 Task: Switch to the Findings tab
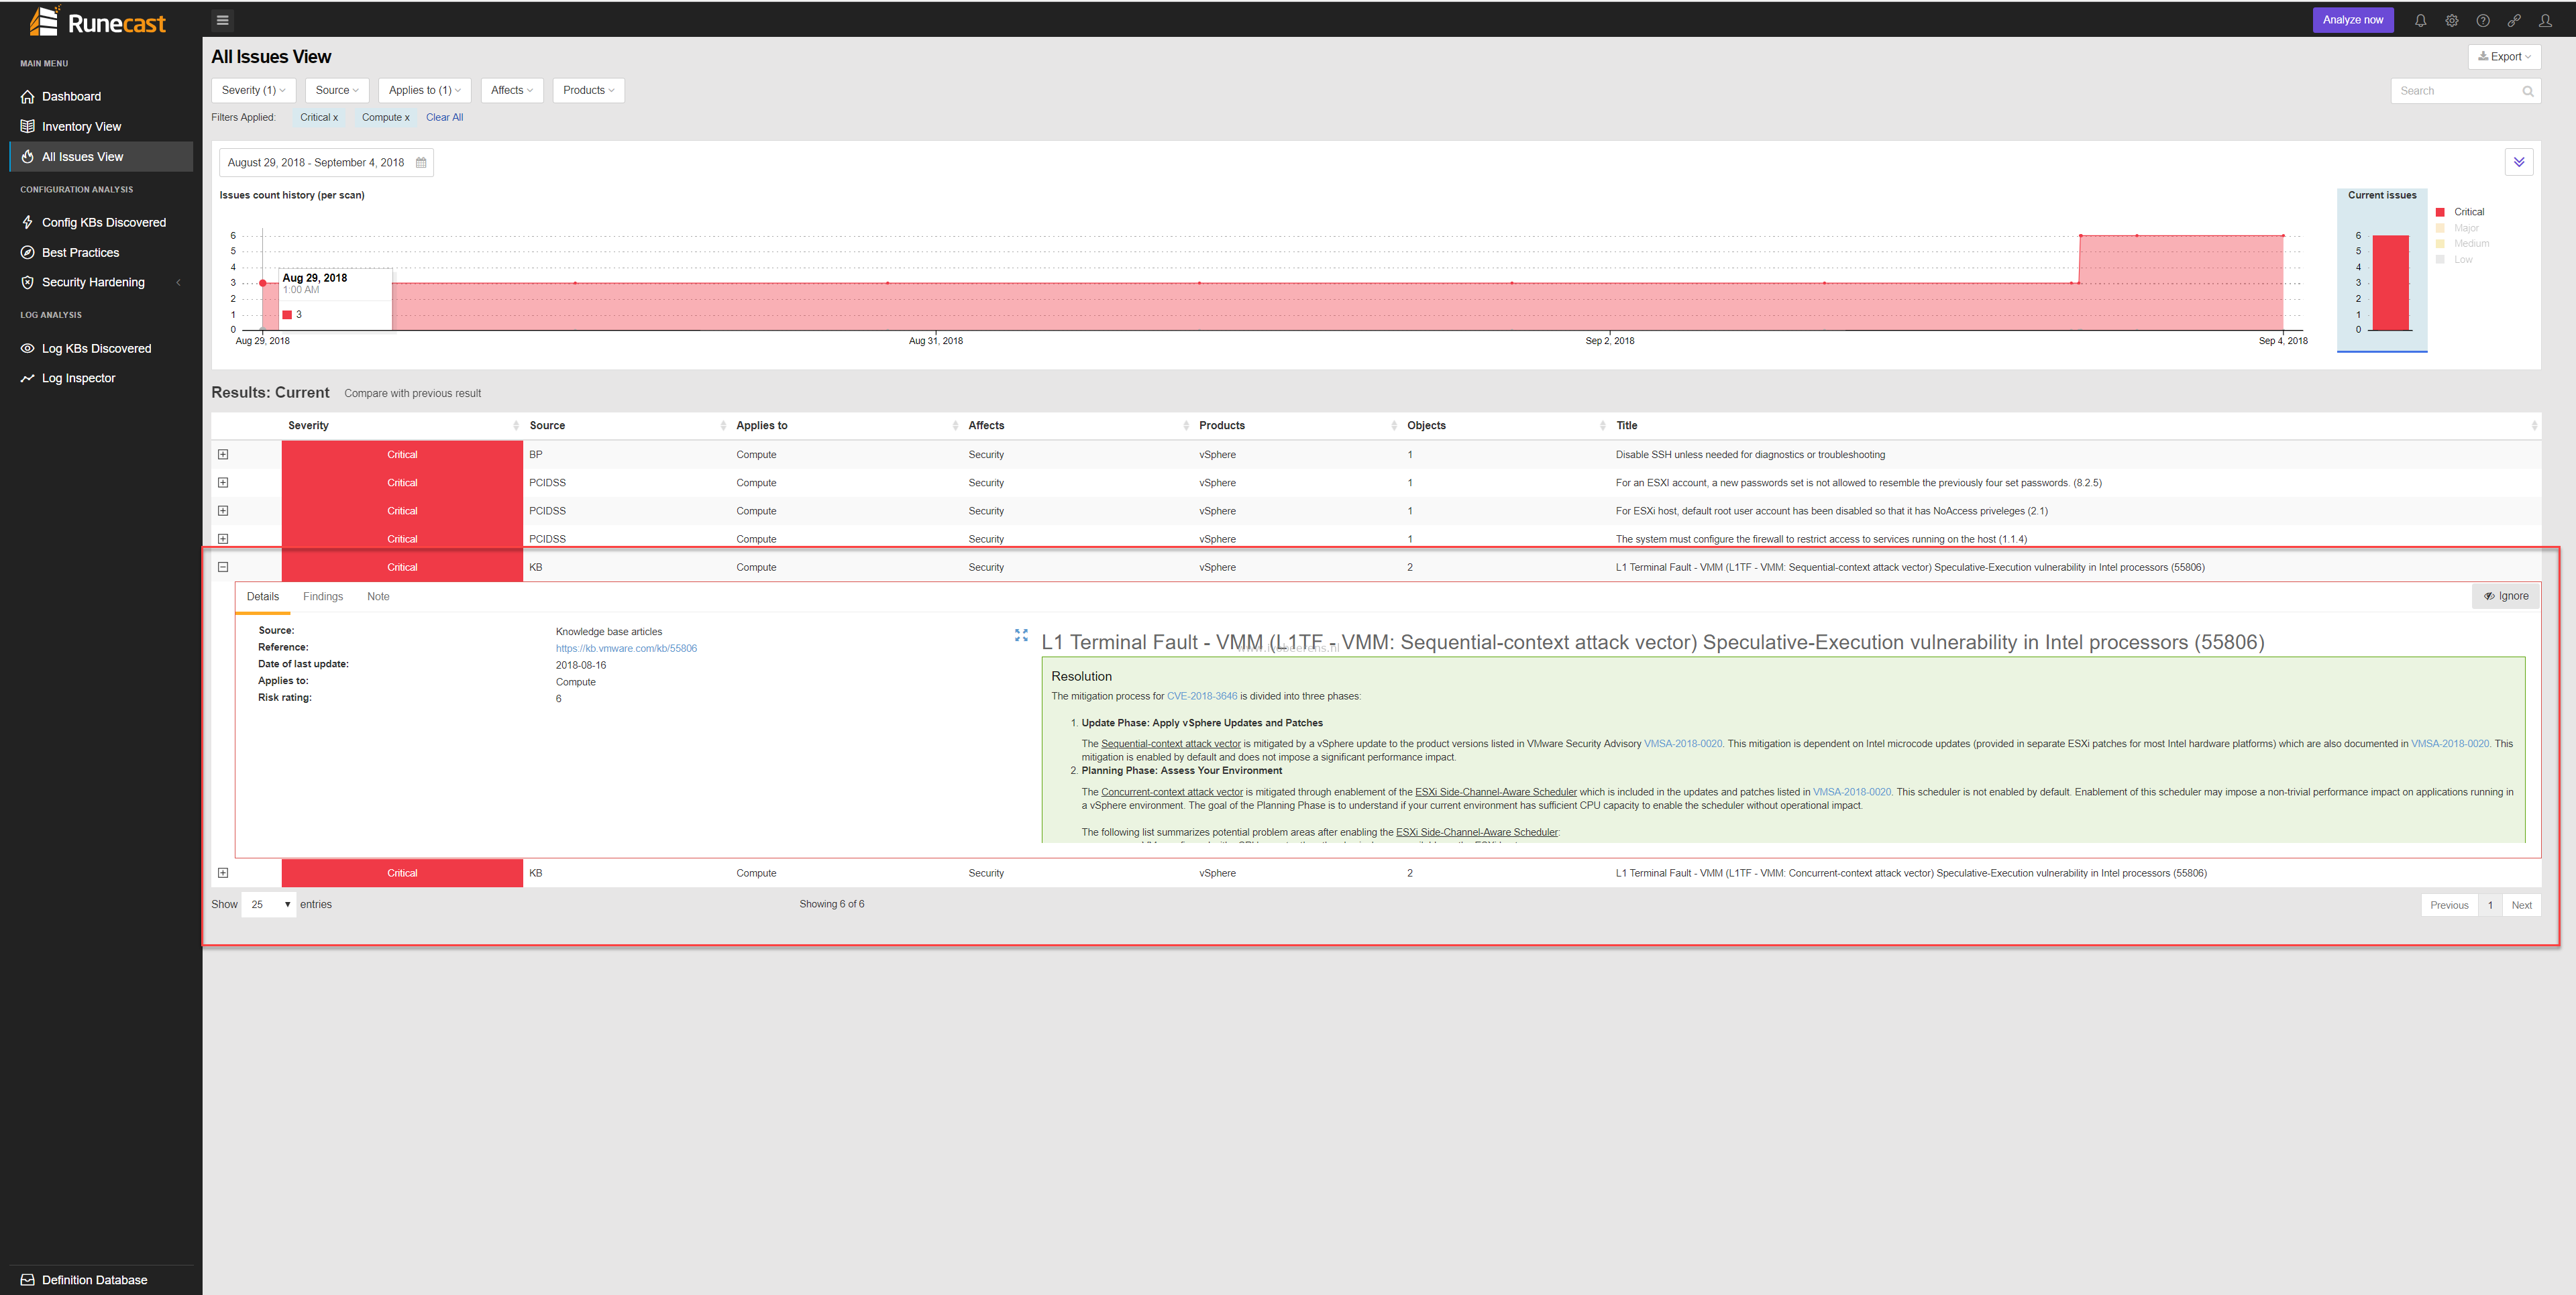[323, 597]
